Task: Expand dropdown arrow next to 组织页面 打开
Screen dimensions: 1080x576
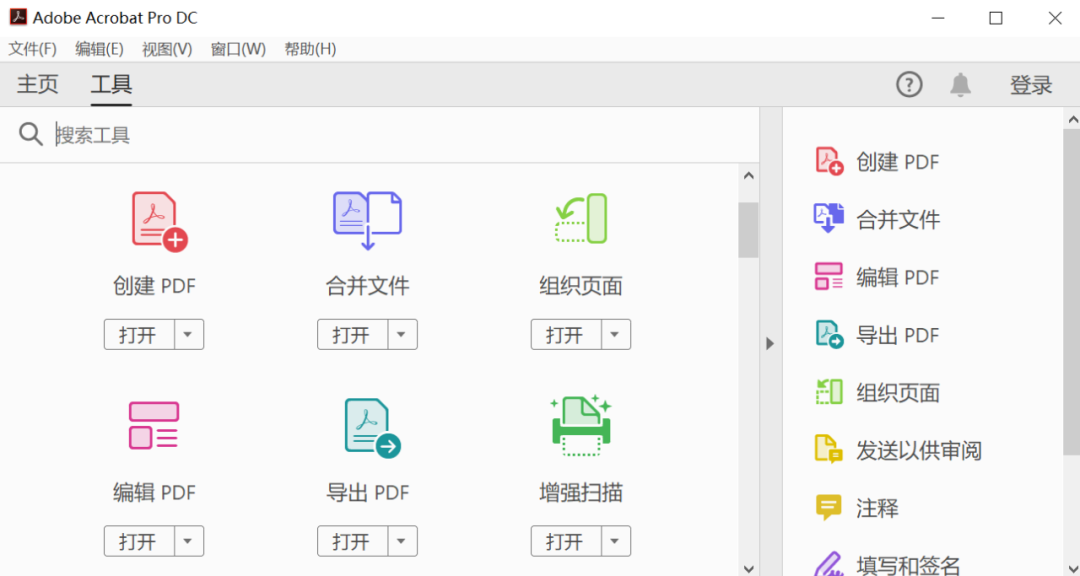Action: coord(616,335)
